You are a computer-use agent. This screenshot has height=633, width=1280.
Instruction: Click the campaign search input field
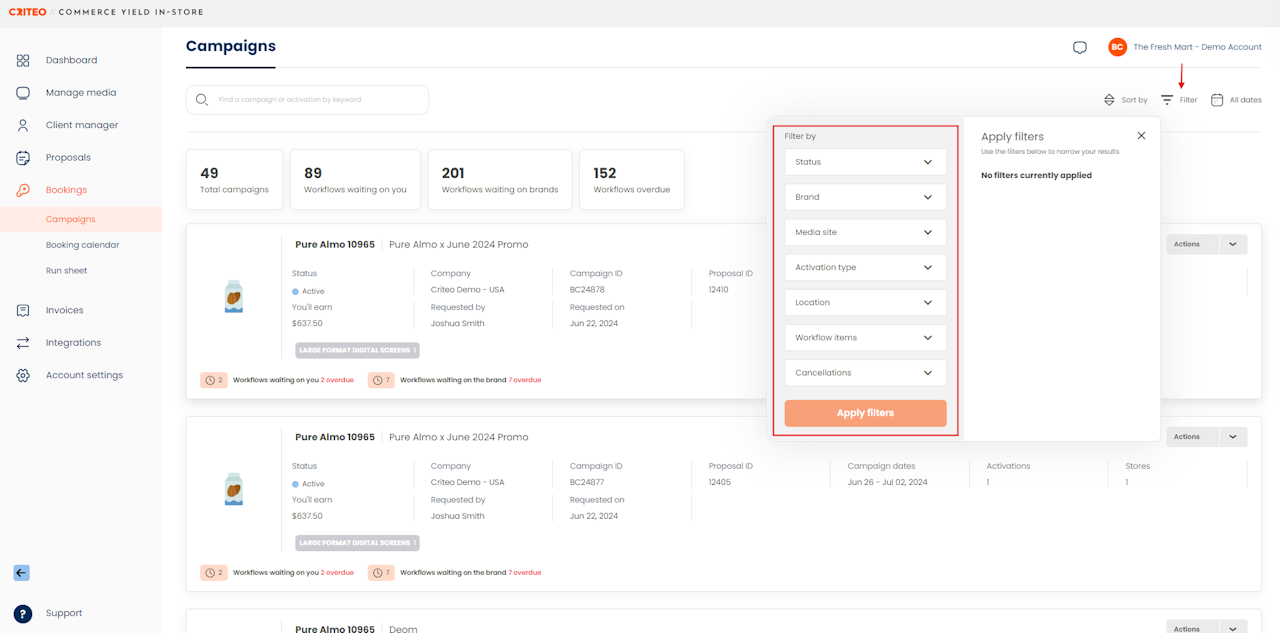307,100
